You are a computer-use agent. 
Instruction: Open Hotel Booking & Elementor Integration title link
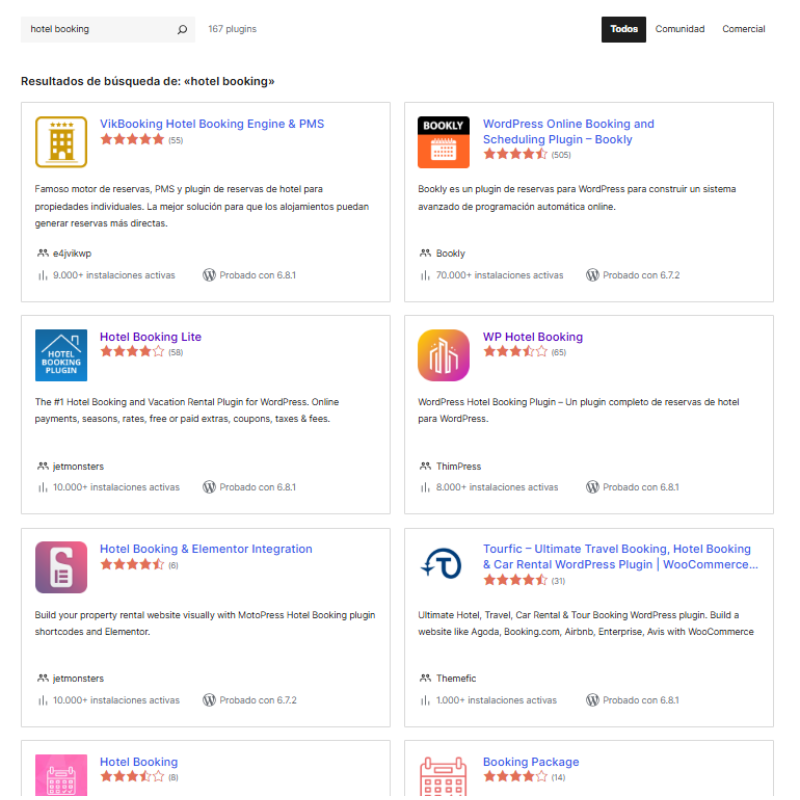click(206, 549)
